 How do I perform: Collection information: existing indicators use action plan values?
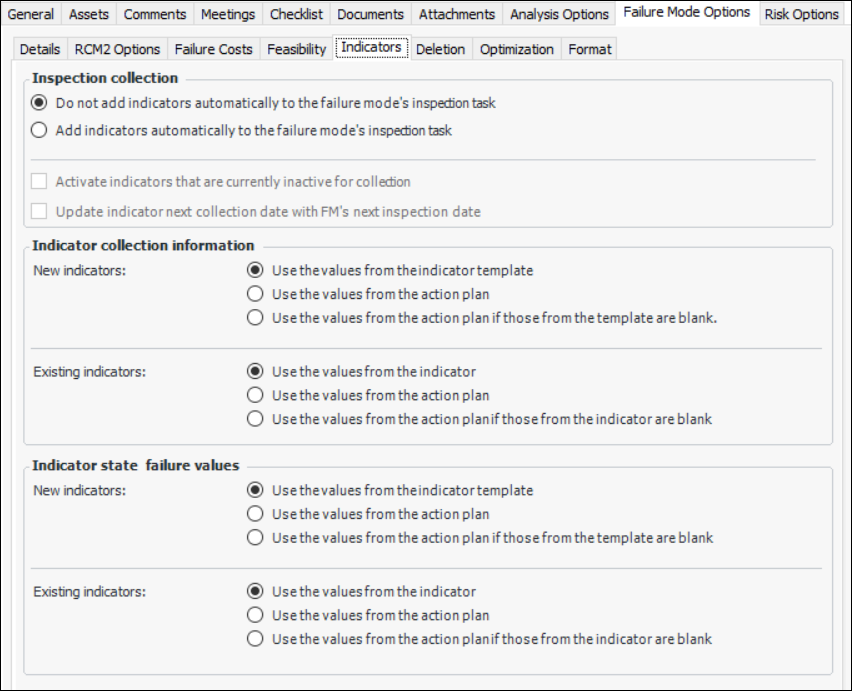click(256, 395)
